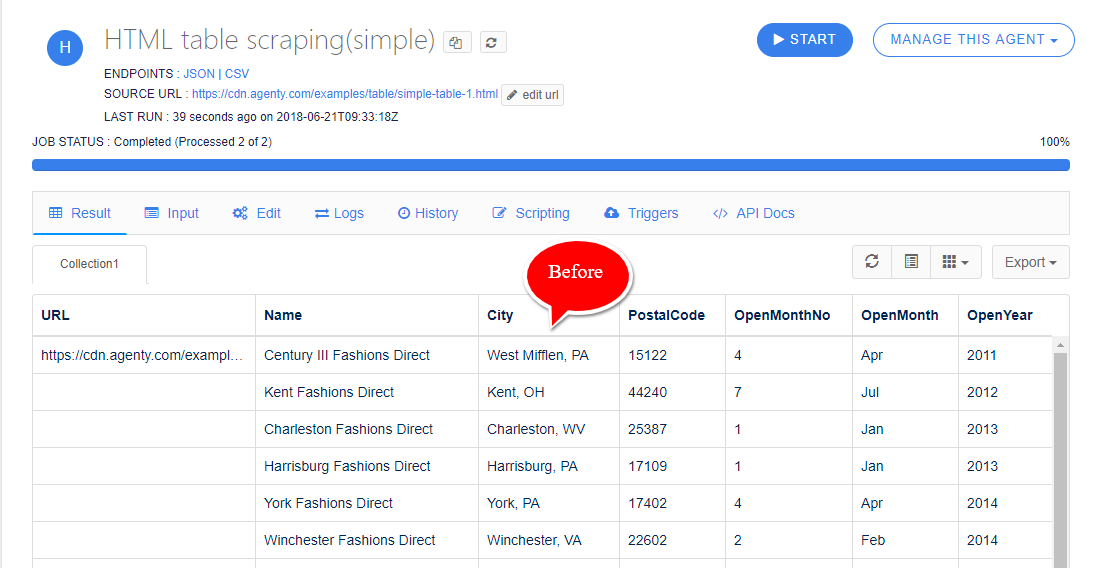Switch to the Input tab
This screenshot has width=1096, height=568.
[x=172, y=213]
